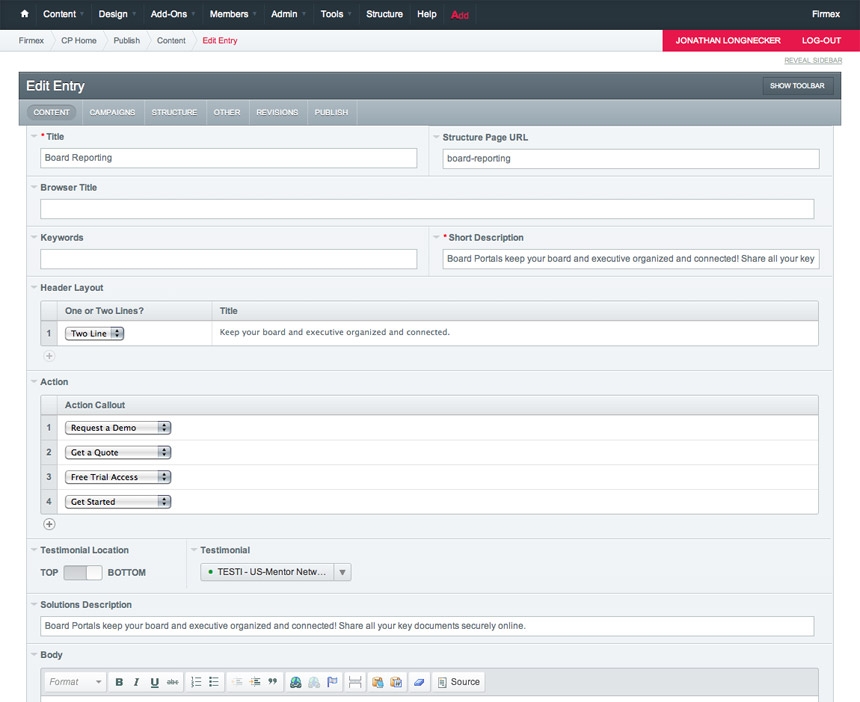Insert a link using the globe icon
The width and height of the screenshot is (860, 702).
(296, 682)
